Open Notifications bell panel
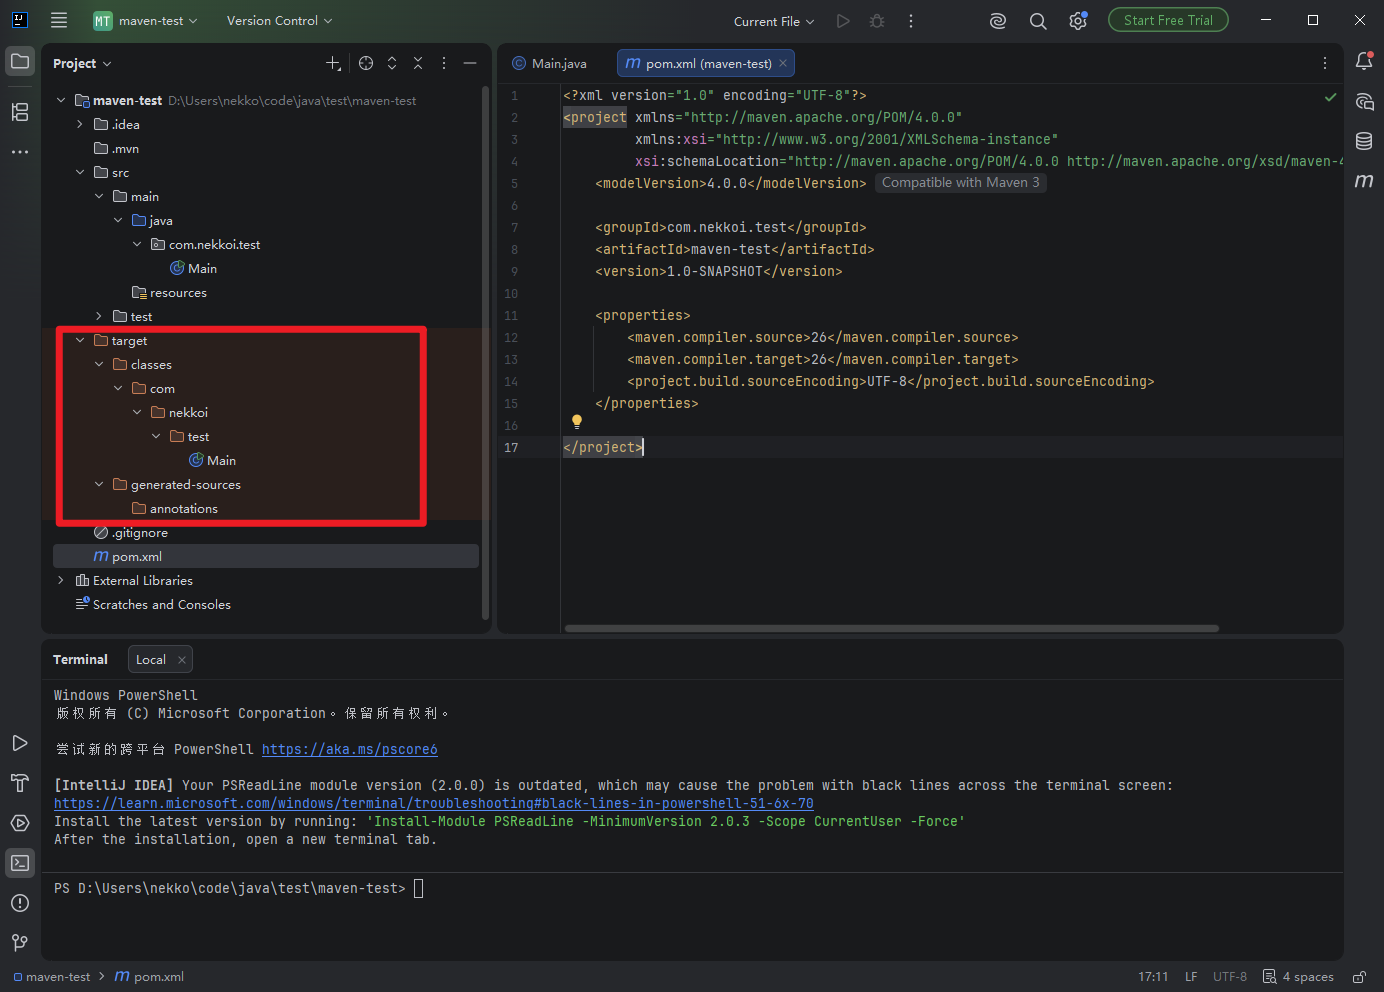 1364,62
